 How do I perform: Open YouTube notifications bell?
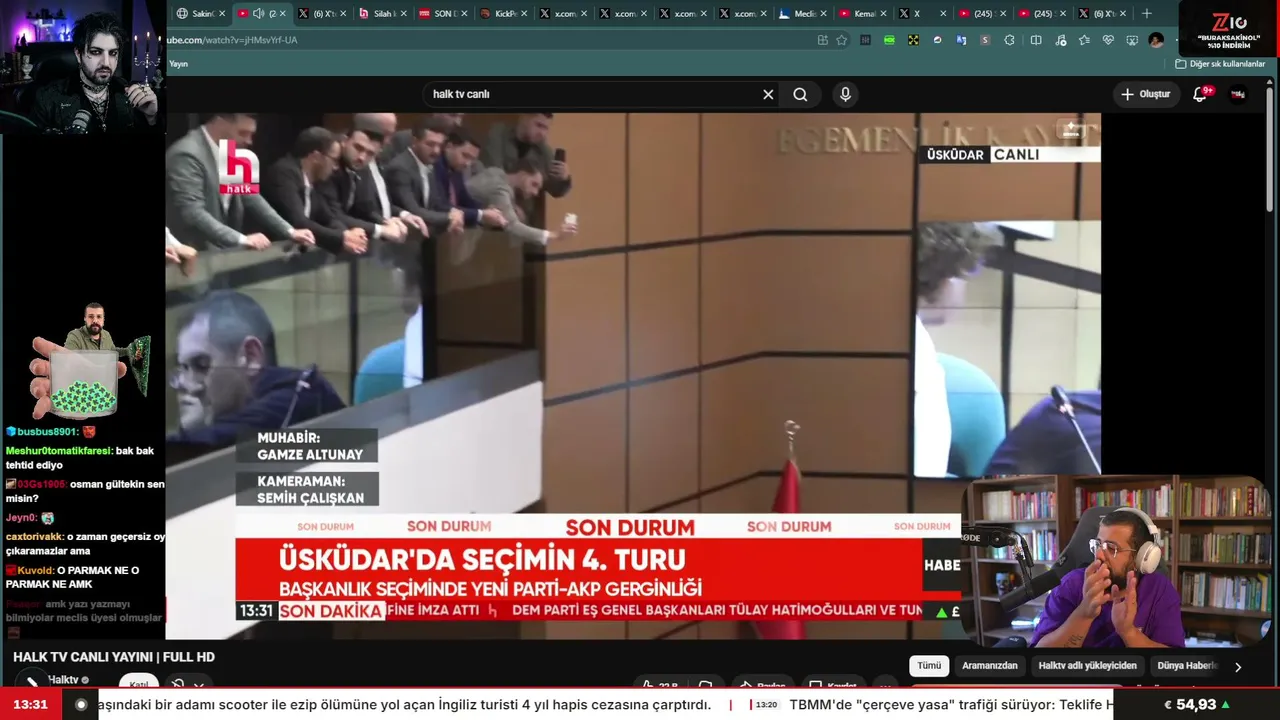(1201, 94)
